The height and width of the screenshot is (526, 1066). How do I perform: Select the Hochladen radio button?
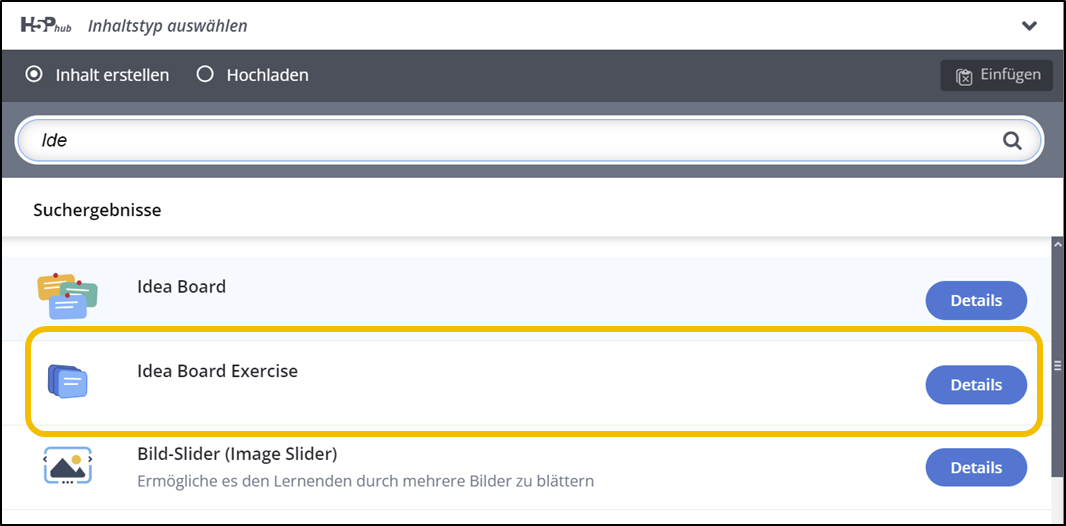[205, 74]
